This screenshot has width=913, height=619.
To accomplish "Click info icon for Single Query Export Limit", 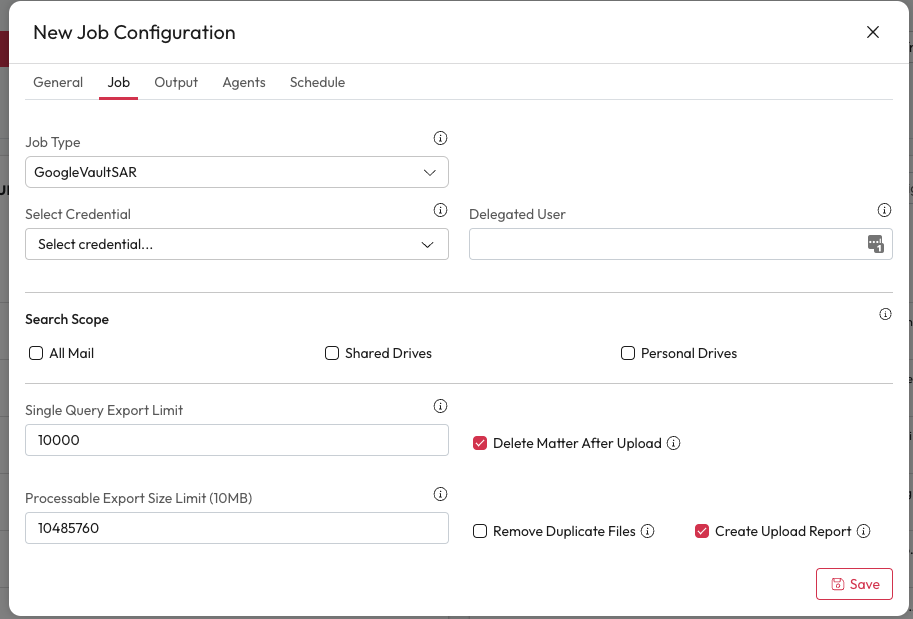I will pos(440,407).
